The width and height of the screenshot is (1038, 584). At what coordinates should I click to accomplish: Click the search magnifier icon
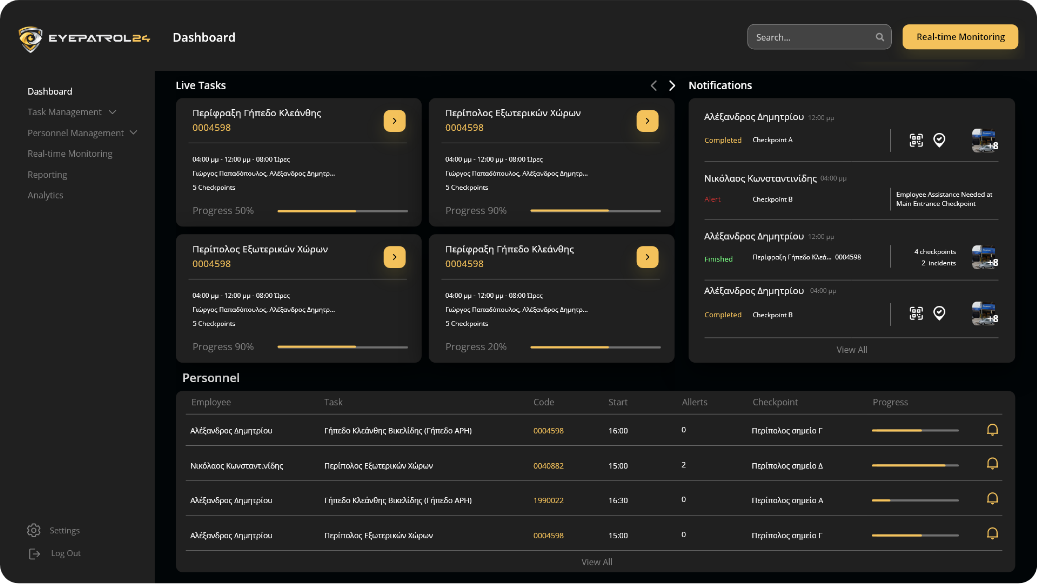(880, 38)
